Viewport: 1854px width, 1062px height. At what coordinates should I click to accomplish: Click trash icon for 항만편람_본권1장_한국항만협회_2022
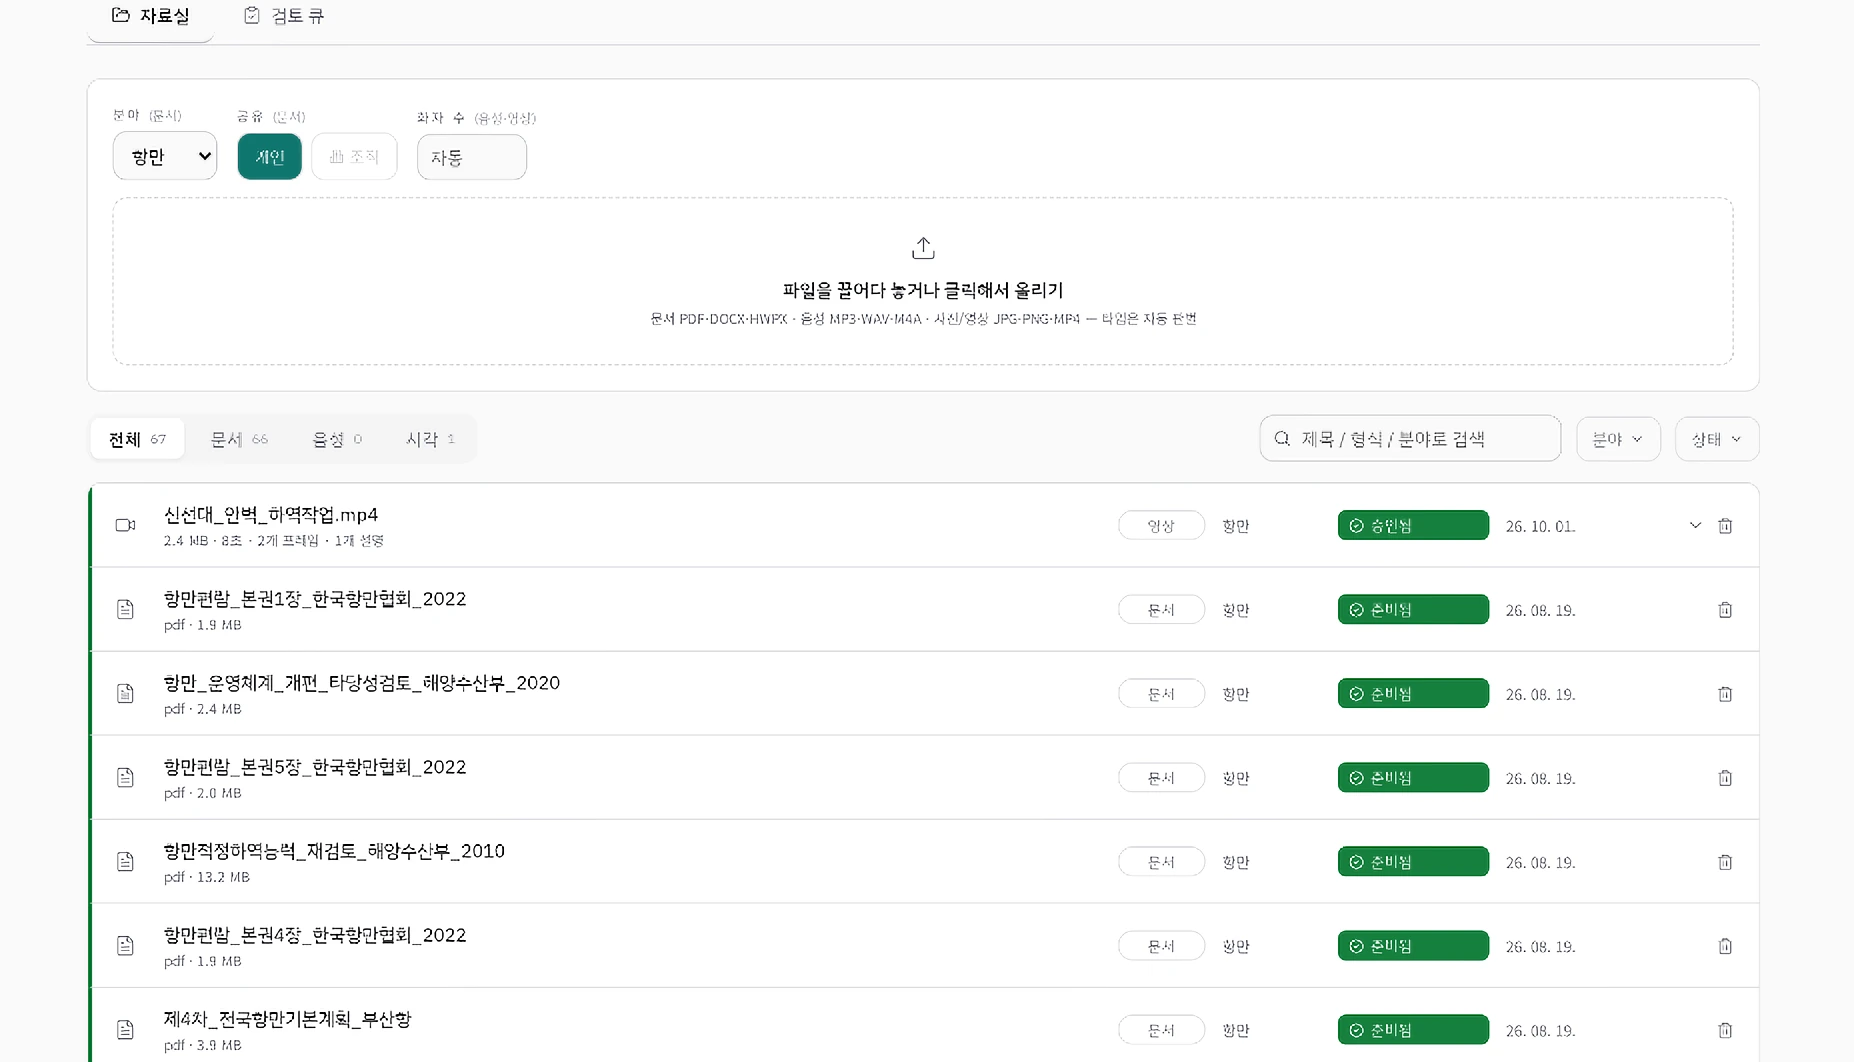tap(1725, 610)
